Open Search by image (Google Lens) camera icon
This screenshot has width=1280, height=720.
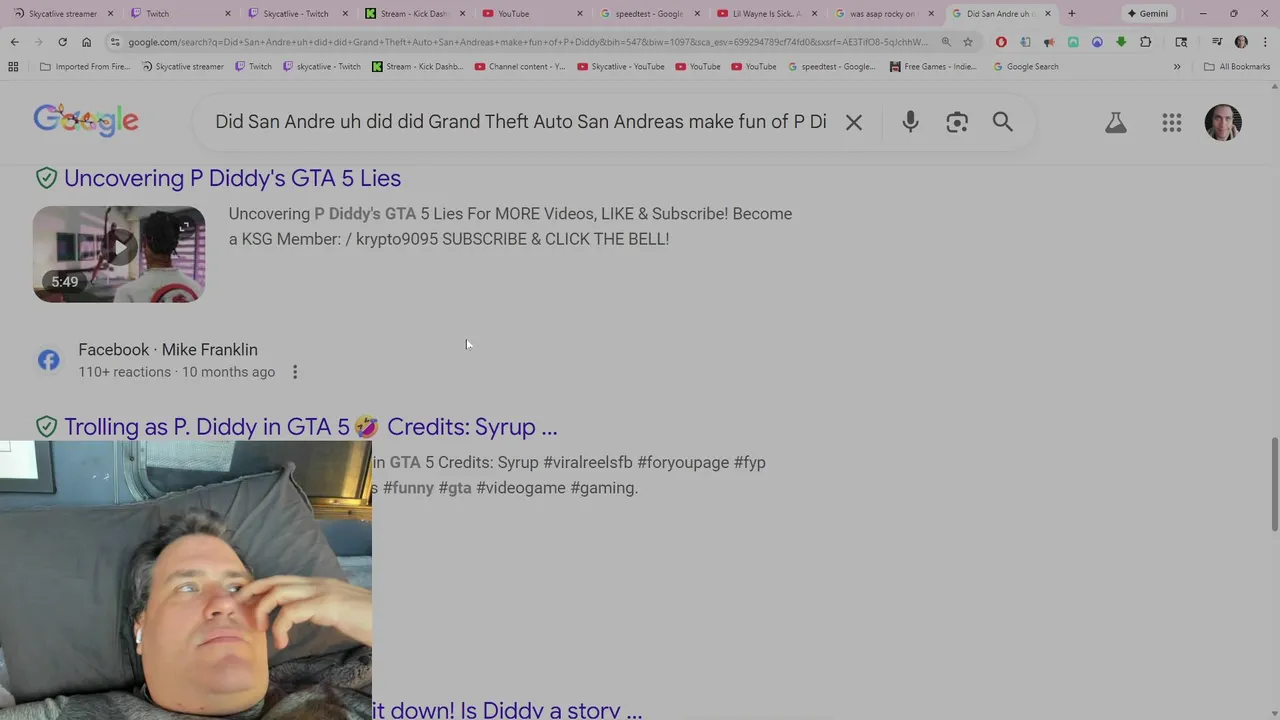pyautogui.click(x=957, y=122)
